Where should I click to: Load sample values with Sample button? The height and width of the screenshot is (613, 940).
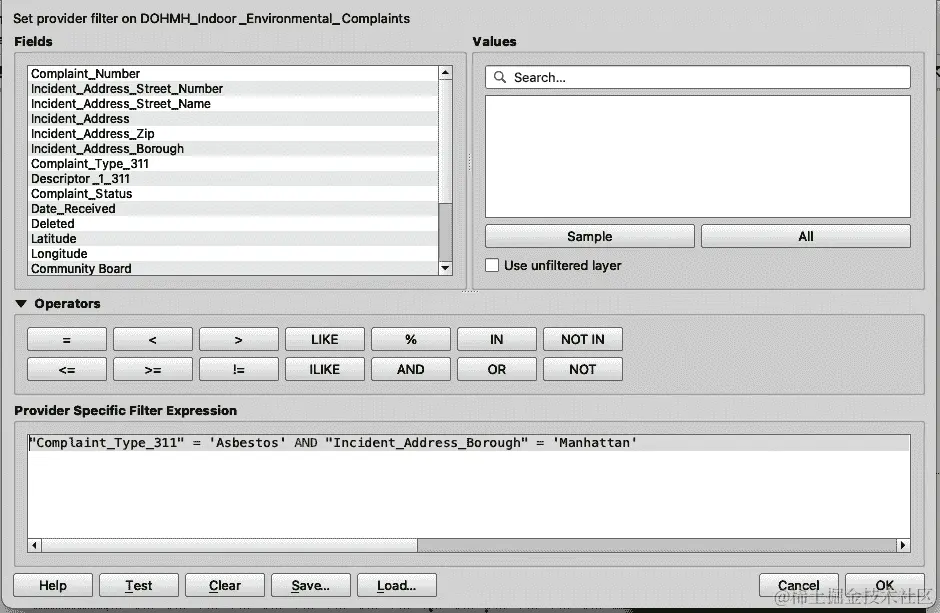tap(590, 236)
